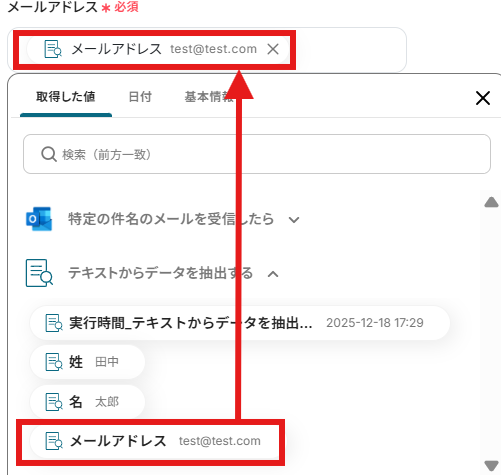Screen dimensions: 501x475
Task: Click the icon in the 名 item
Action: tap(54, 402)
